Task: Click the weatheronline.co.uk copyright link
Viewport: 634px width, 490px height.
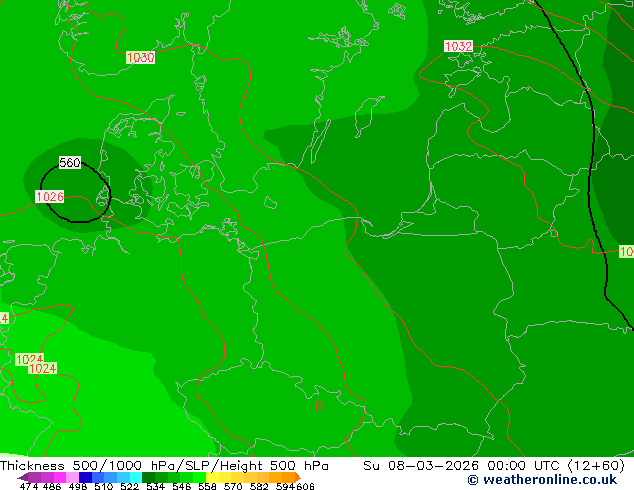Action: (x=542, y=480)
